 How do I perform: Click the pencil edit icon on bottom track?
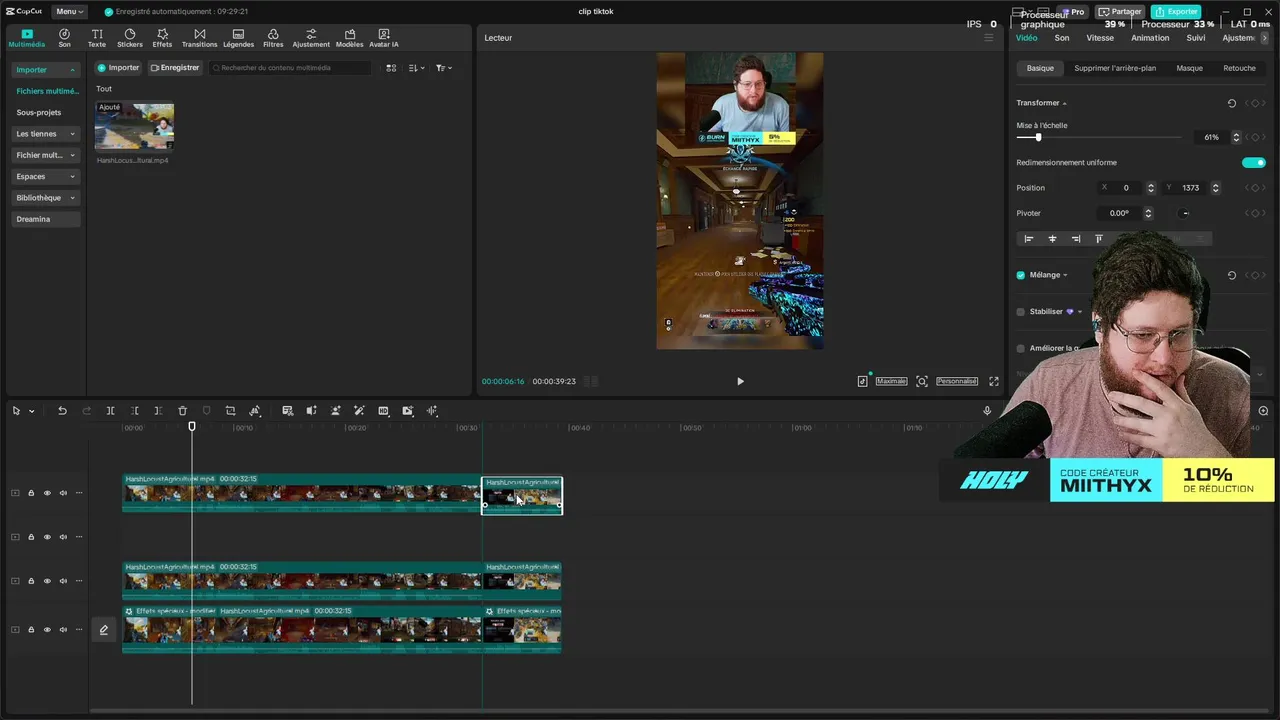pos(103,630)
